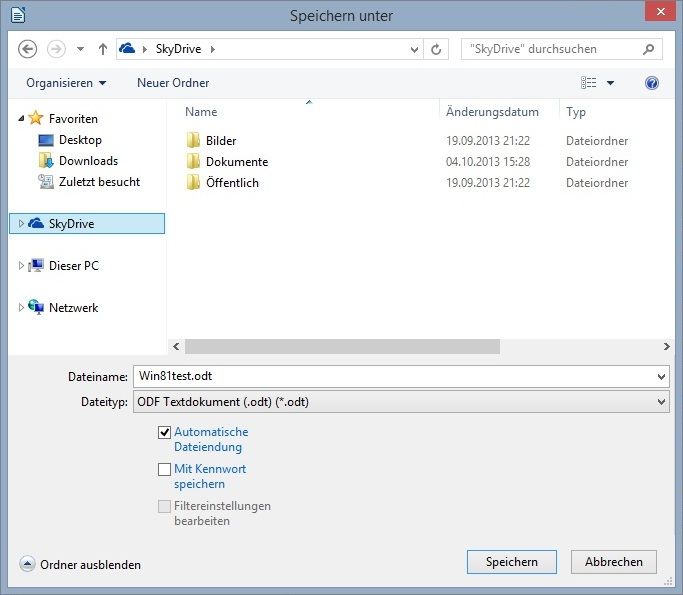Select Downloads in Favoriten
683x595 pixels.
pos(88,161)
